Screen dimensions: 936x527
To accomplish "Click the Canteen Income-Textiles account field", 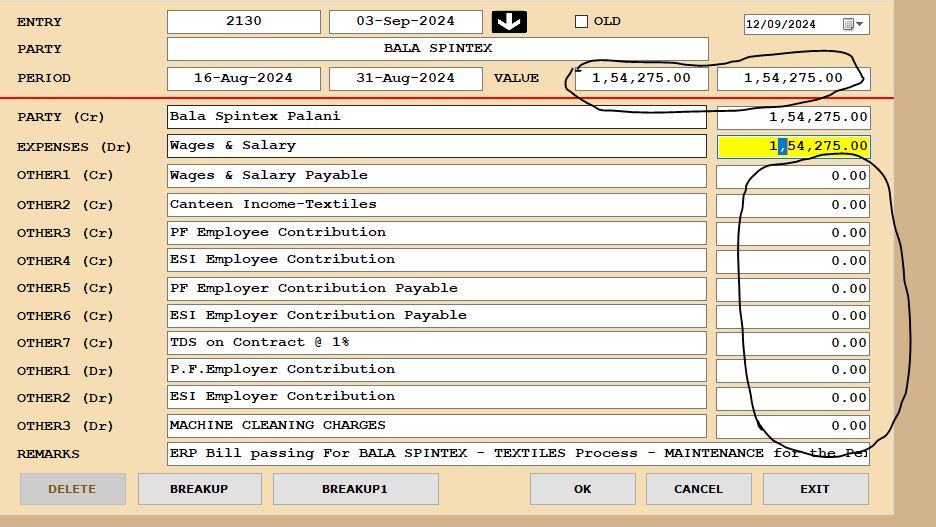I will 437,205.
